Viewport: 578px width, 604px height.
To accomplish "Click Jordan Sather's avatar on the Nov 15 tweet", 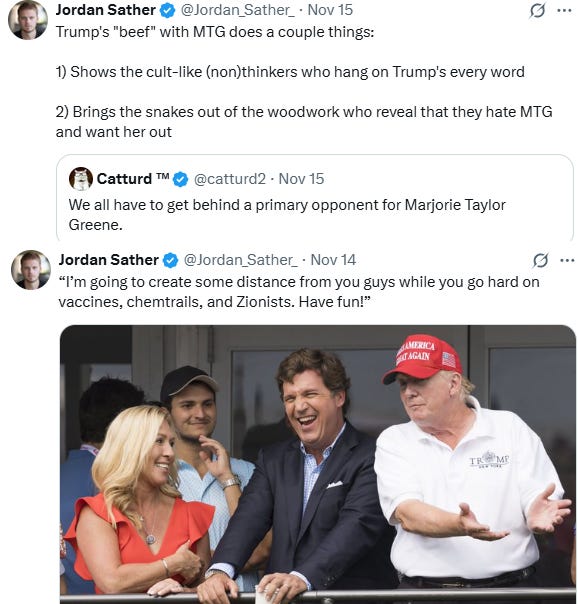I will tap(28, 20).
